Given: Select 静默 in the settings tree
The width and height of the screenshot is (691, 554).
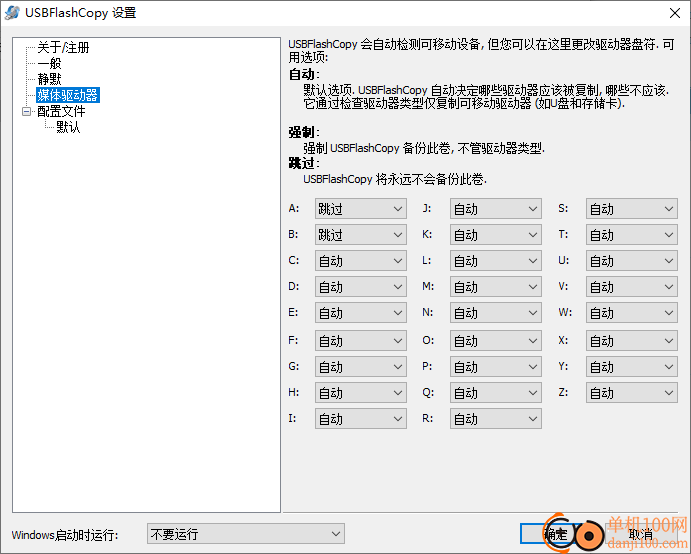Looking at the screenshot, I should click(x=49, y=79).
